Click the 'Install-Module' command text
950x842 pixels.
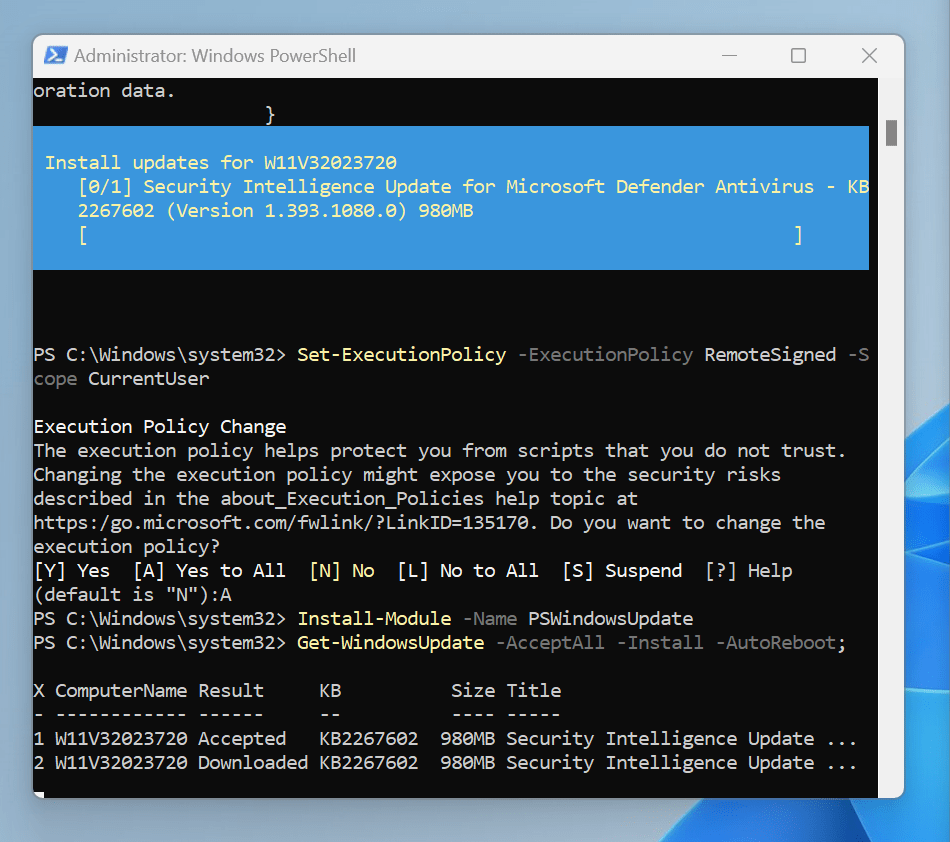[x=374, y=618]
